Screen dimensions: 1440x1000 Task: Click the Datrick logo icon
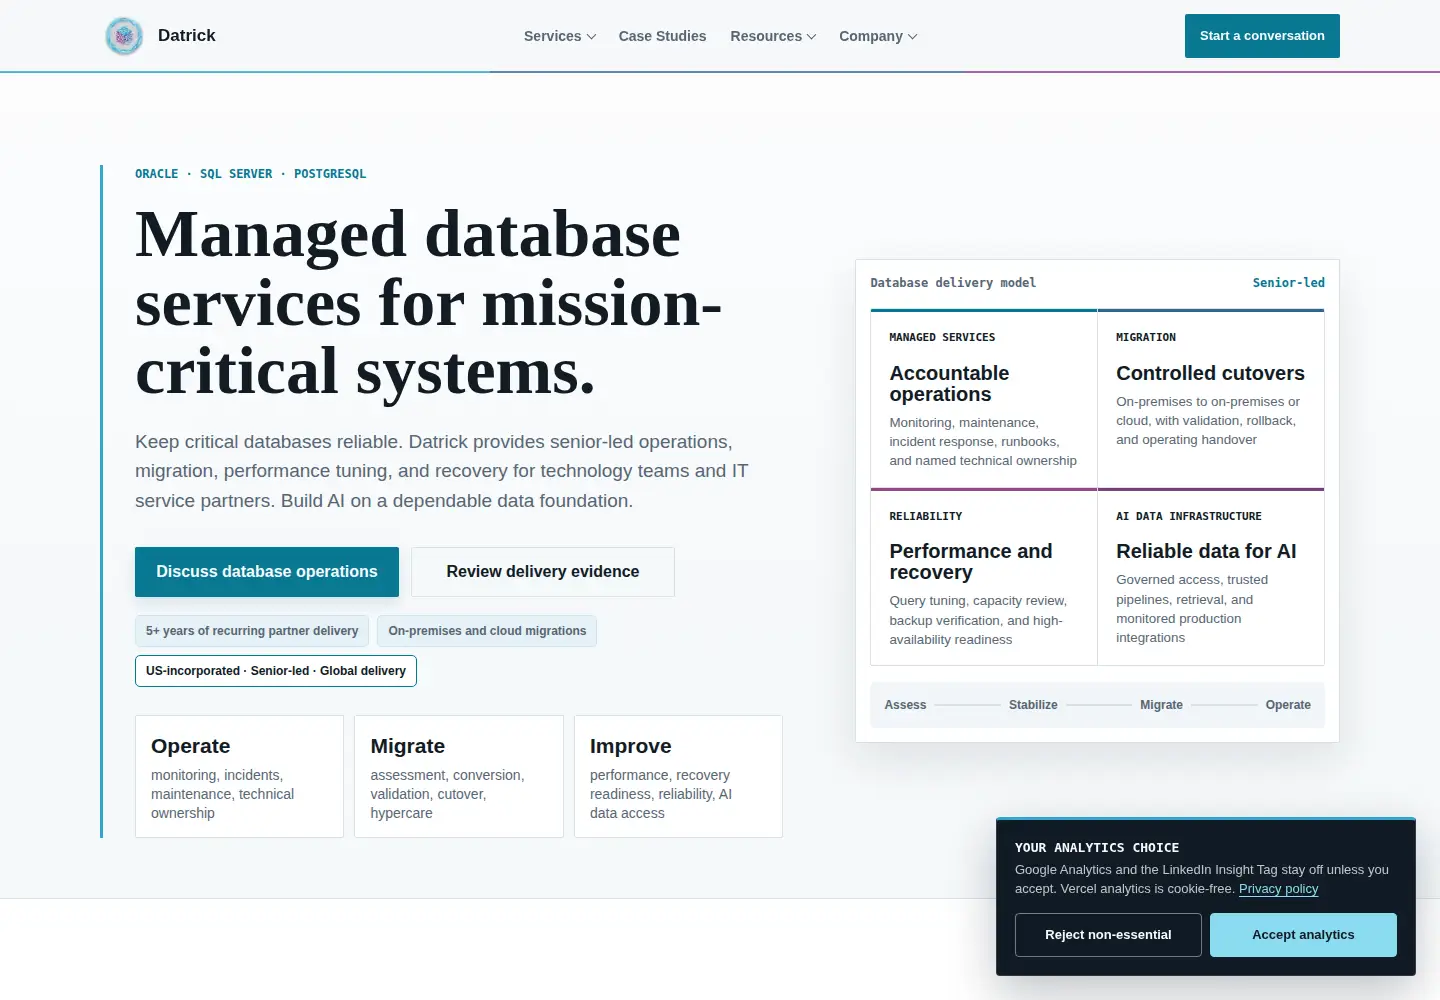tap(124, 36)
